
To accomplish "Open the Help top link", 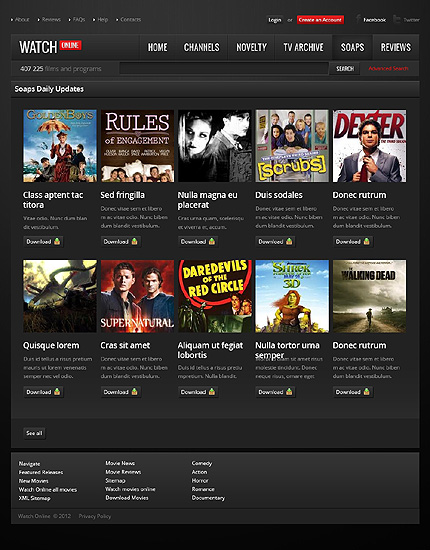I will tap(102, 20).
